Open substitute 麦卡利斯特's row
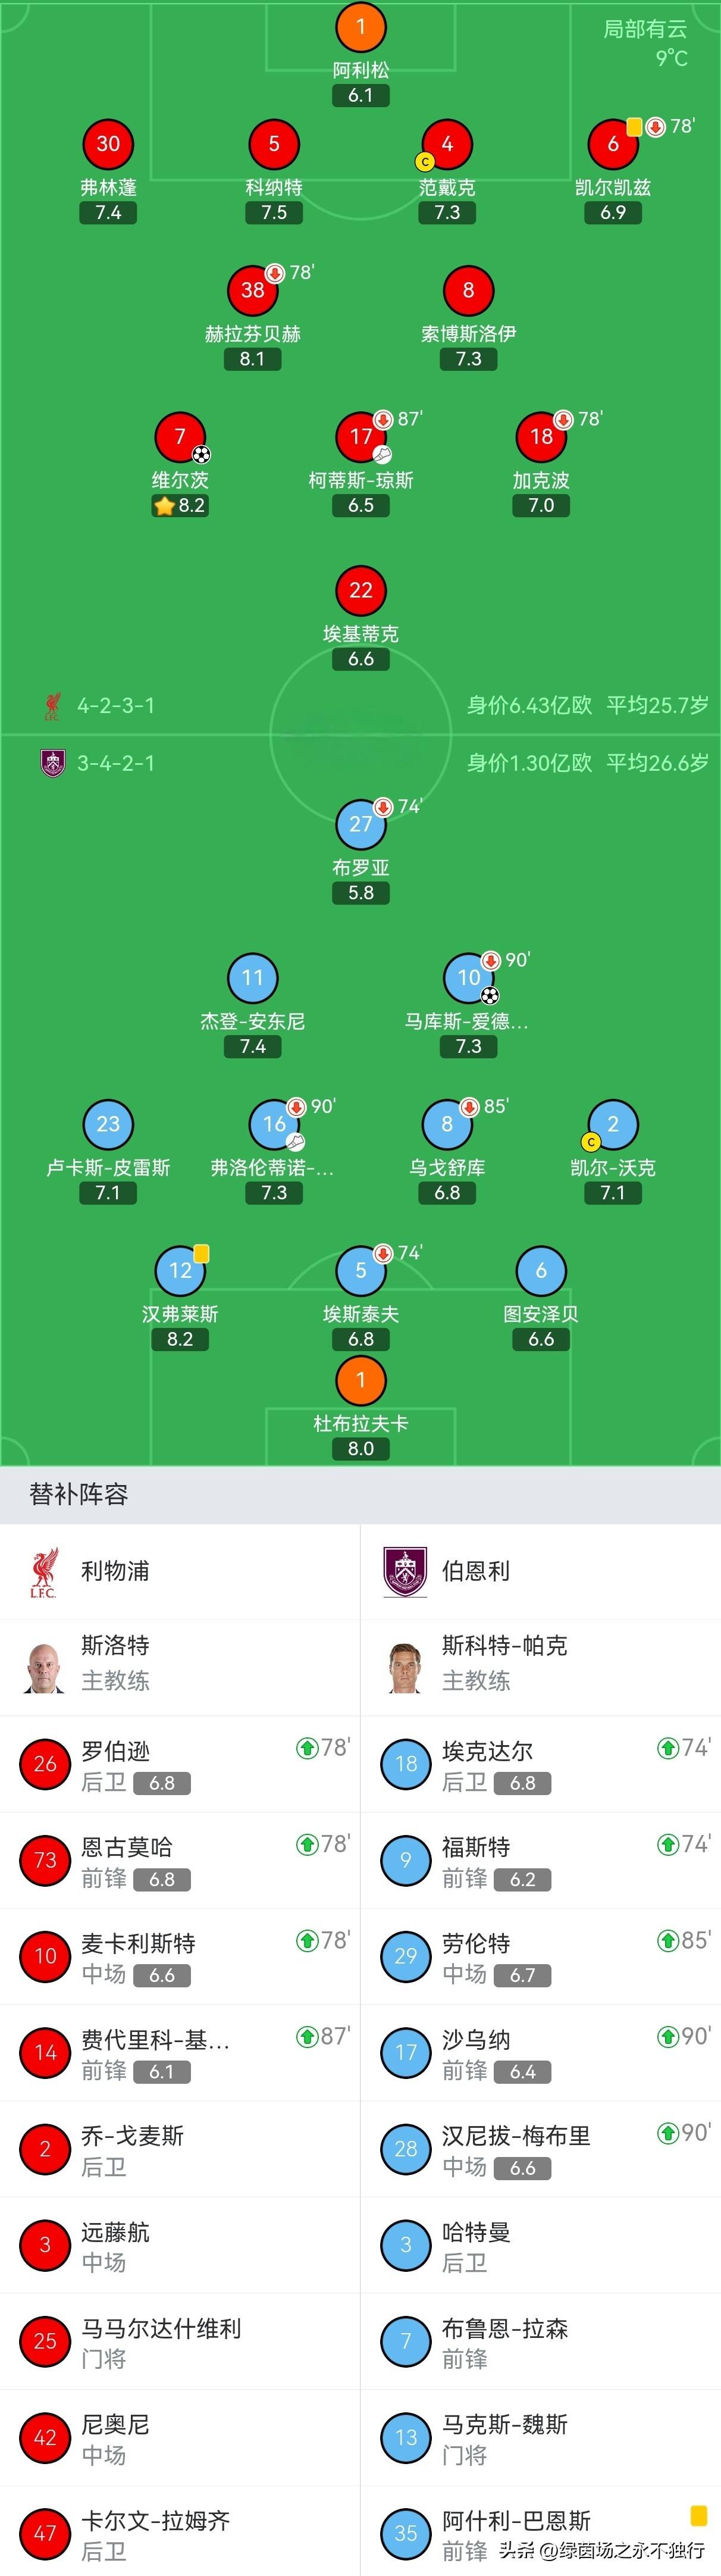Screen dimensions: 721x2576 coord(180,1956)
